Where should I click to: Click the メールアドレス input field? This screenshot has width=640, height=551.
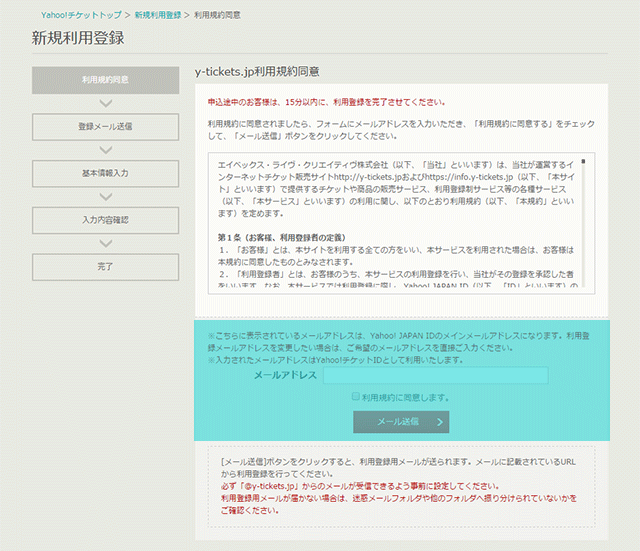click(x=436, y=375)
